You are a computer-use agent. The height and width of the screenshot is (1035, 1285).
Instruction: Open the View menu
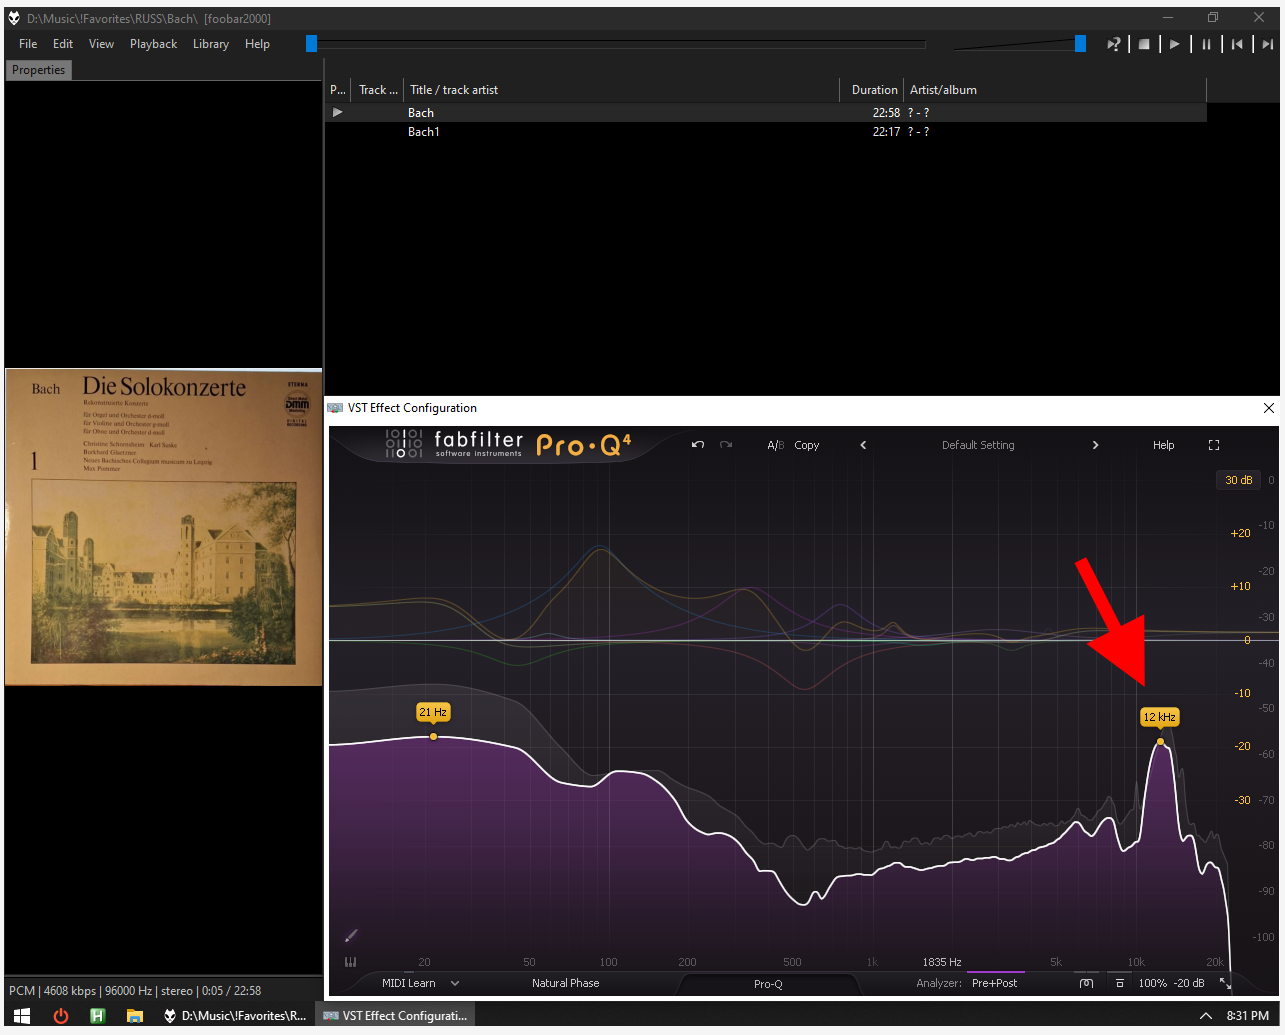pyautogui.click(x=101, y=44)
